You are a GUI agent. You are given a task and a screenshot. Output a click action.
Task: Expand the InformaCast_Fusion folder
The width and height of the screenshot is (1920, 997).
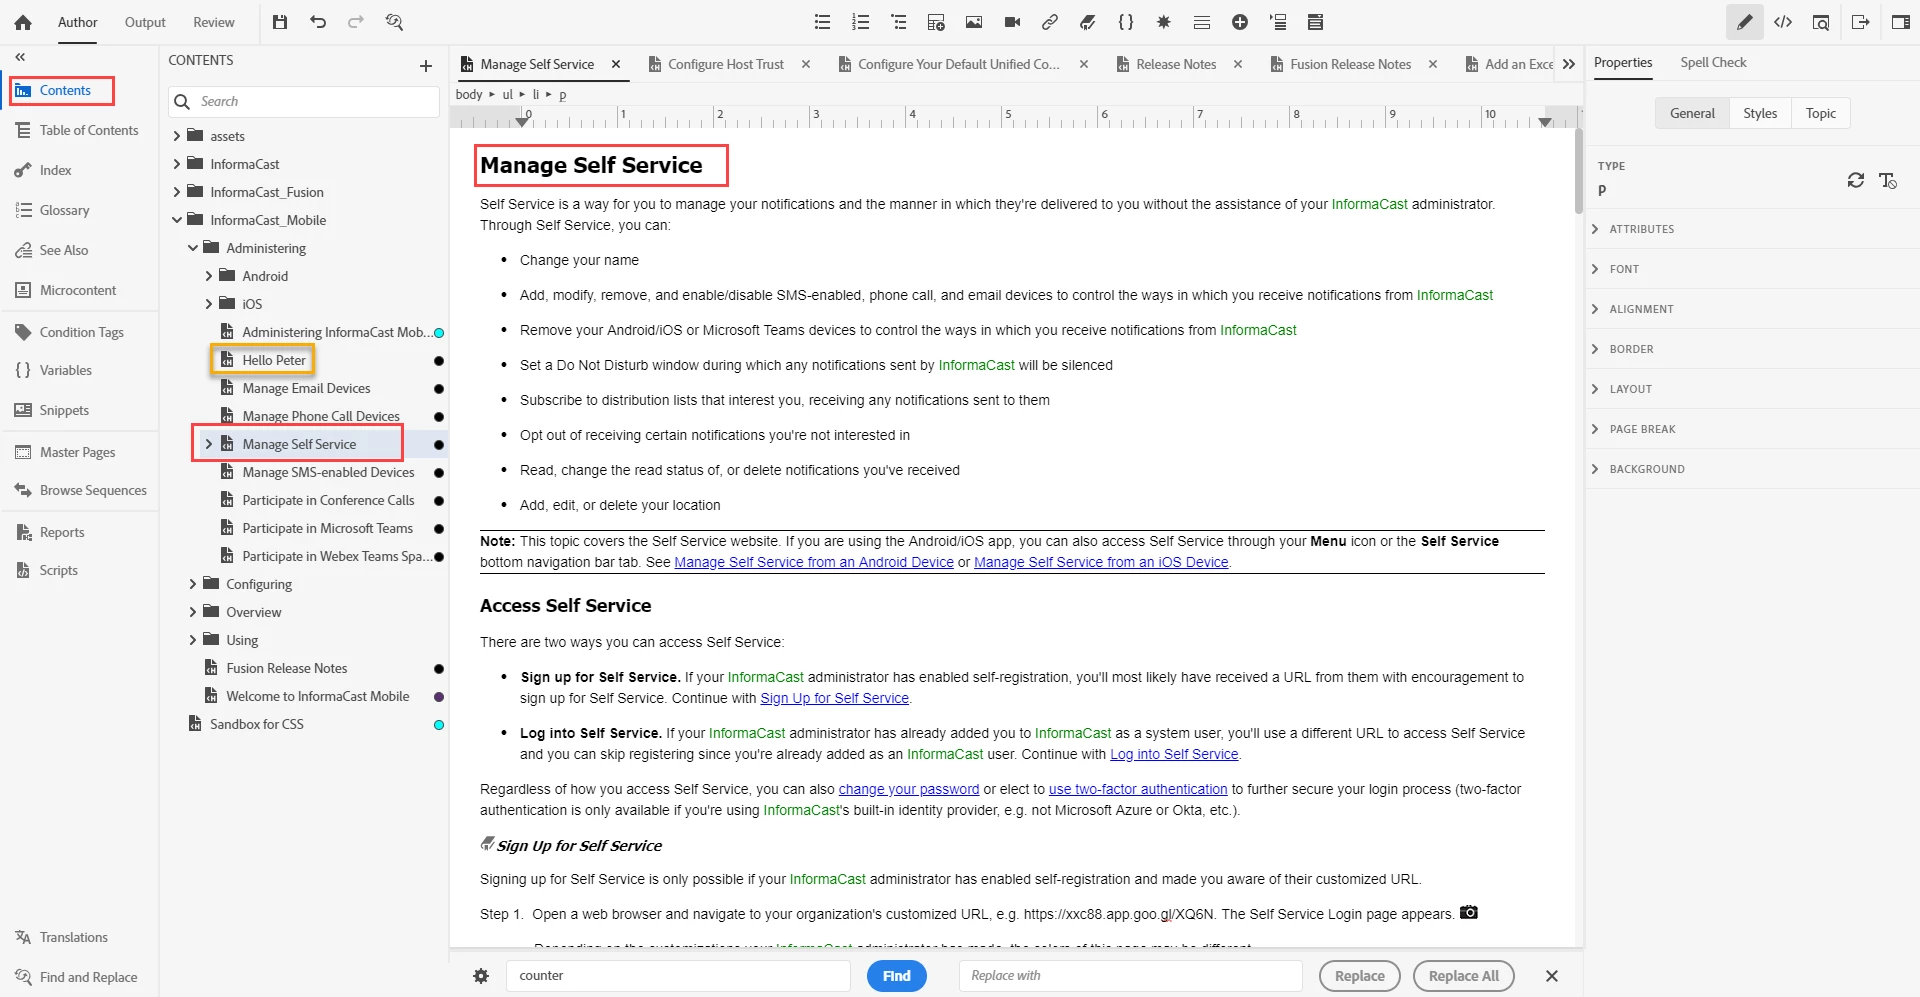(177, 192)
